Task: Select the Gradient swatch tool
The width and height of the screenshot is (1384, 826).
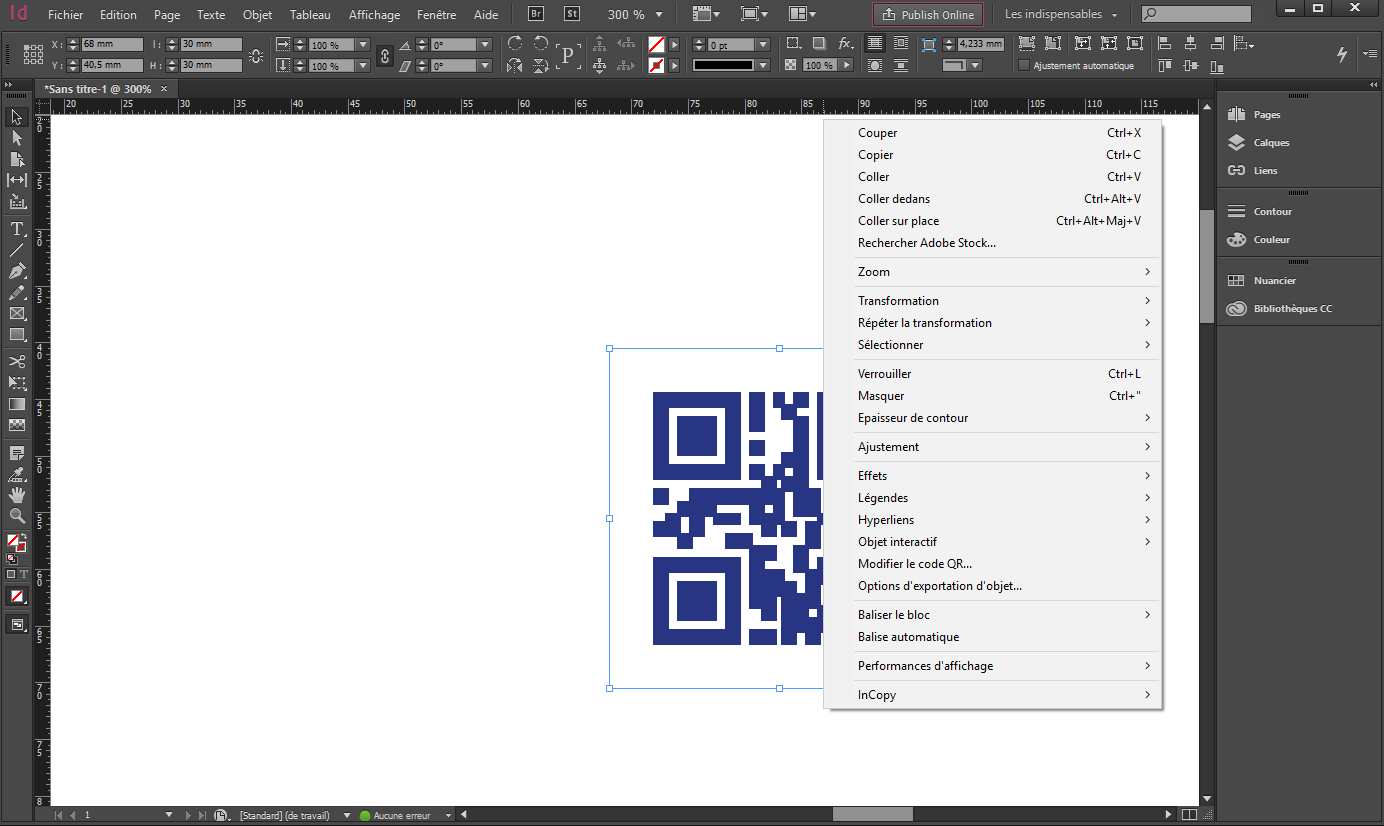Action: coord(16,403)
